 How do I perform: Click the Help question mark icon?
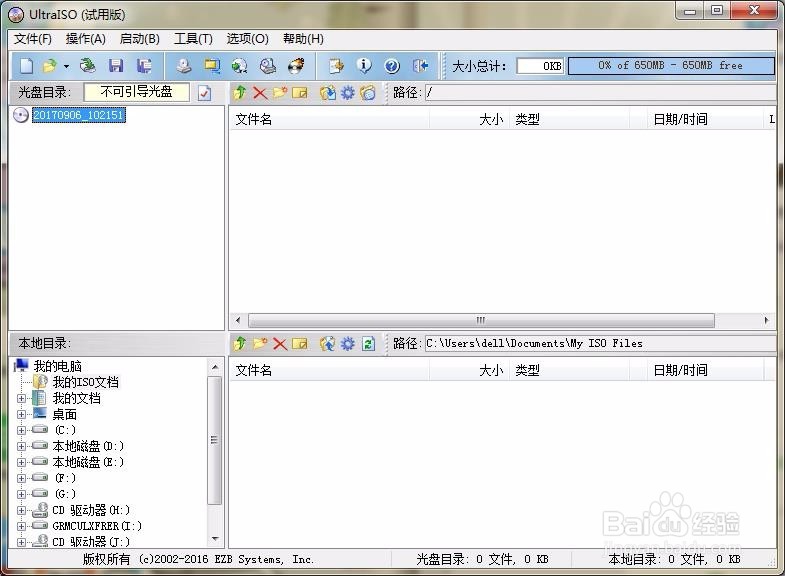pos(392,66)
